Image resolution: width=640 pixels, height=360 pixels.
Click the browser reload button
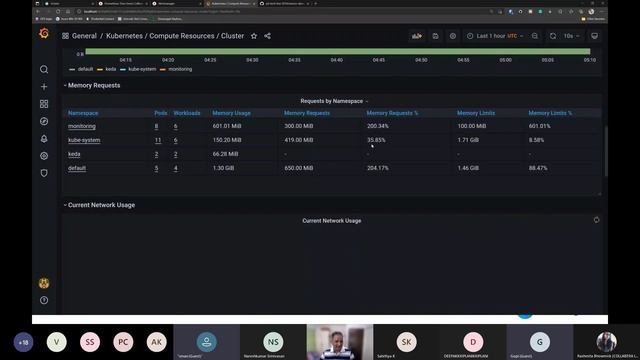point(58,11)
